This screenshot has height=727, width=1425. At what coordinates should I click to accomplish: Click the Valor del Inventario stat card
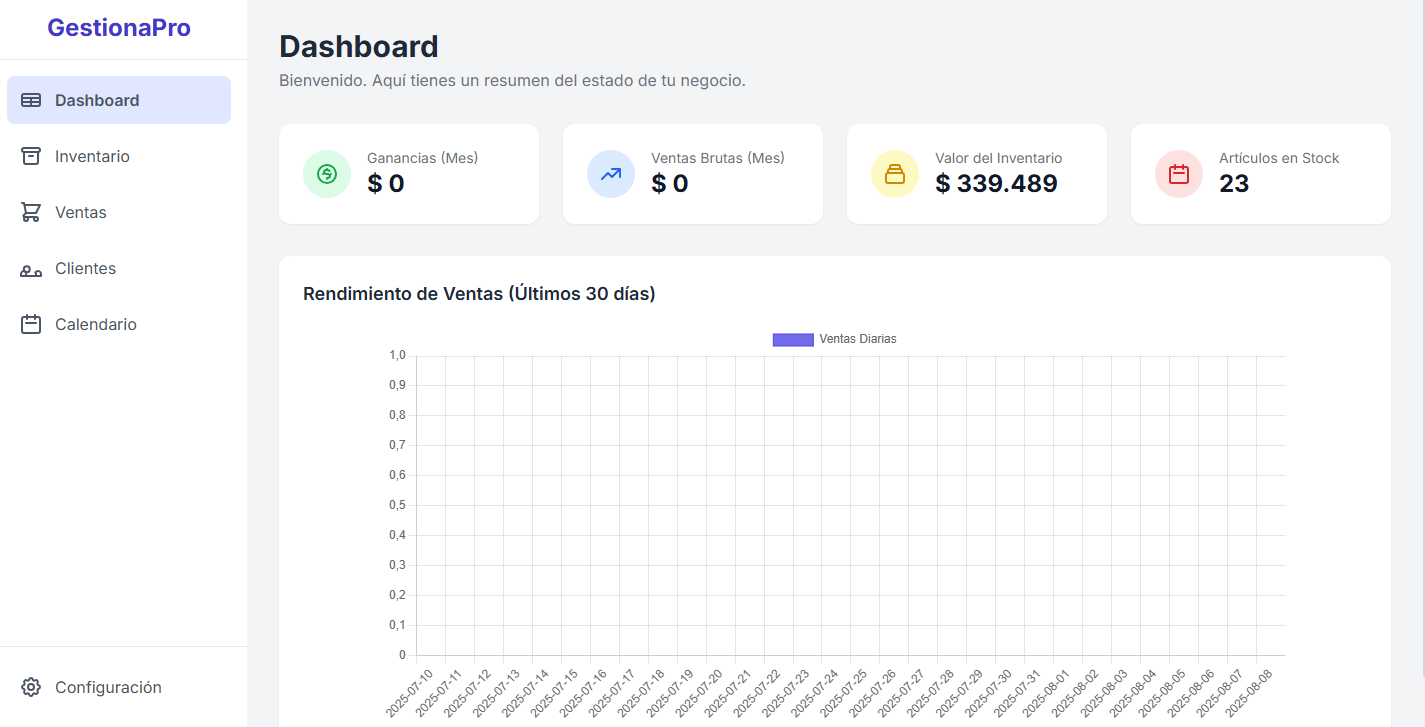coord(977,173)
